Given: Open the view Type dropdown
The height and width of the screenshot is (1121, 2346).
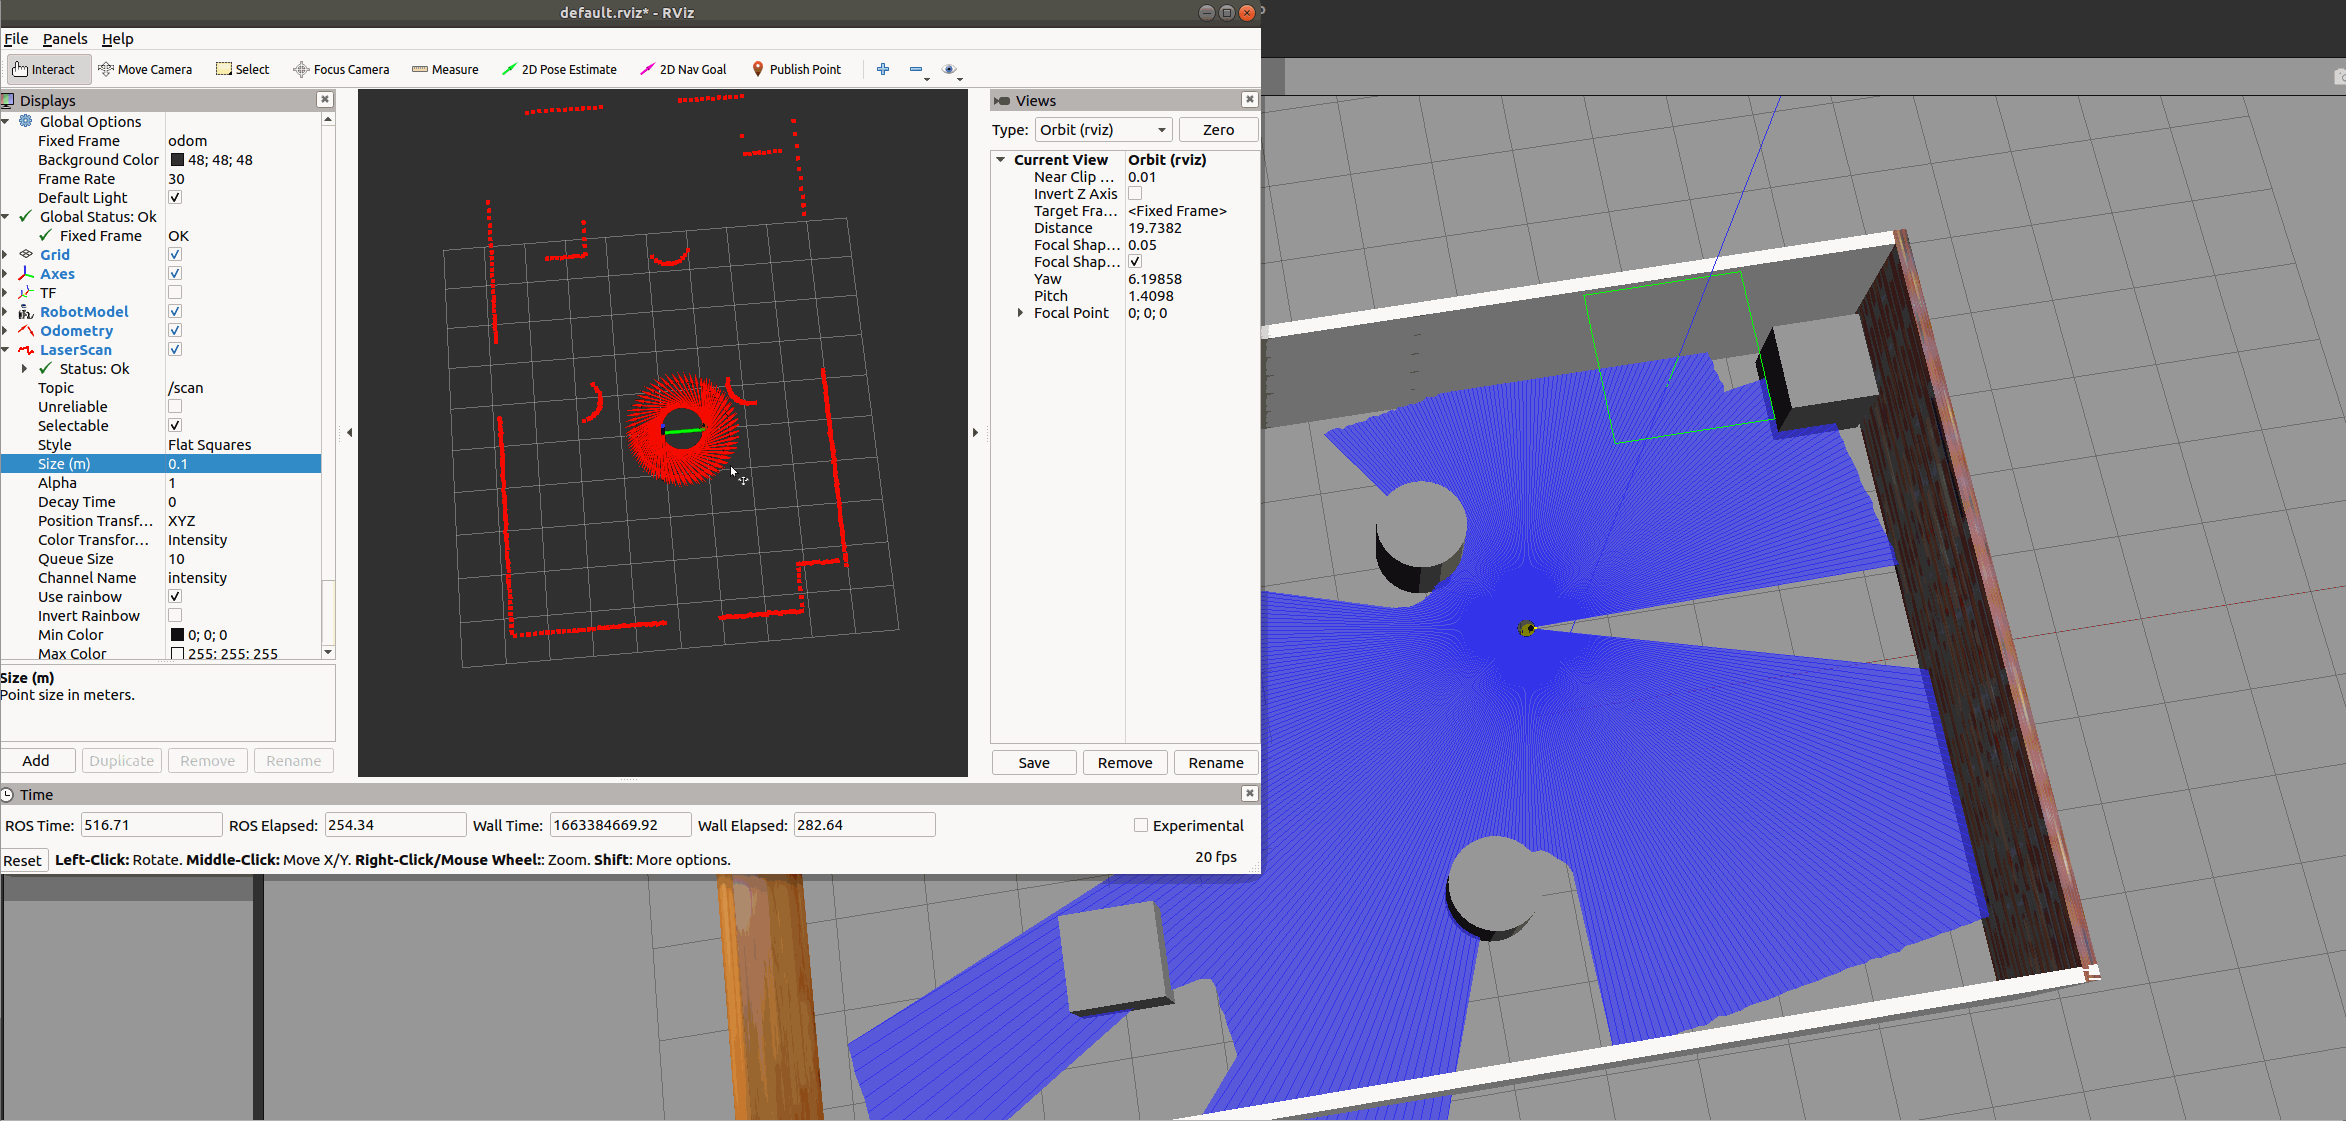Looking at the screenshot, I should pyautogui.click(x=1103, y=130).
